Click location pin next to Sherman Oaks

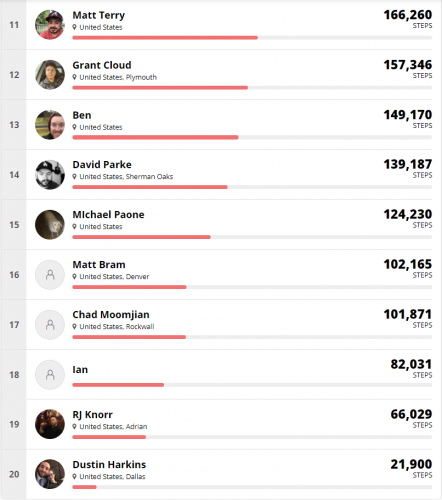pyautogui.click(x=75, y=176)
